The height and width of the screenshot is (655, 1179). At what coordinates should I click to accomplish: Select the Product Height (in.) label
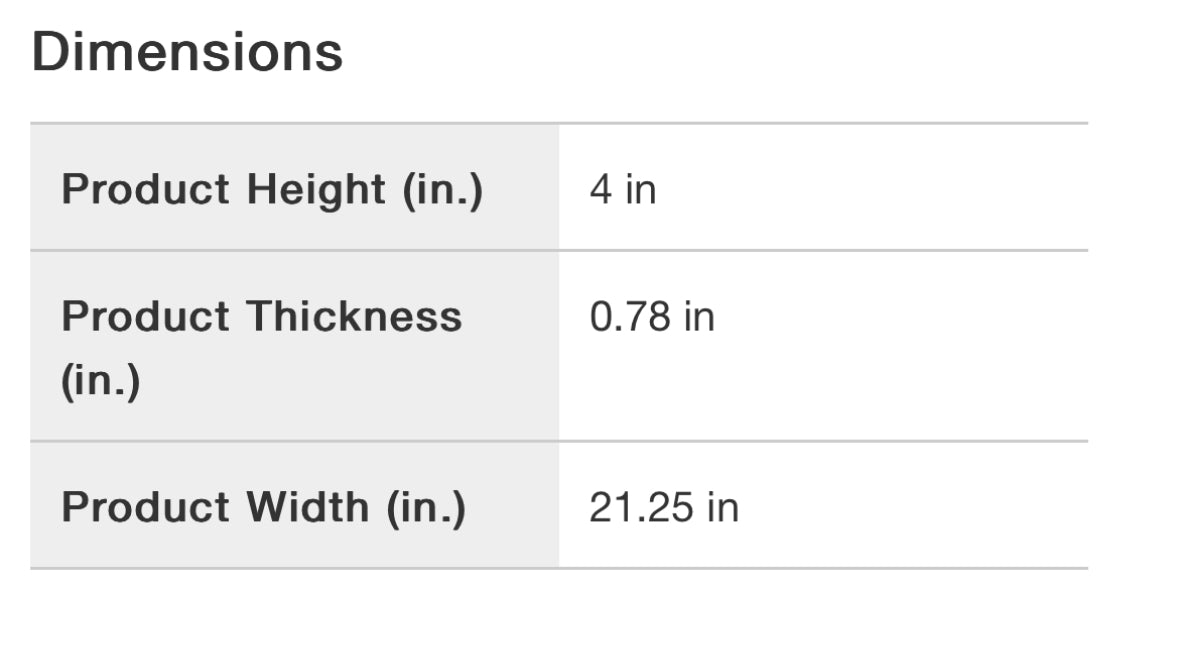click(x=272, y=189)
